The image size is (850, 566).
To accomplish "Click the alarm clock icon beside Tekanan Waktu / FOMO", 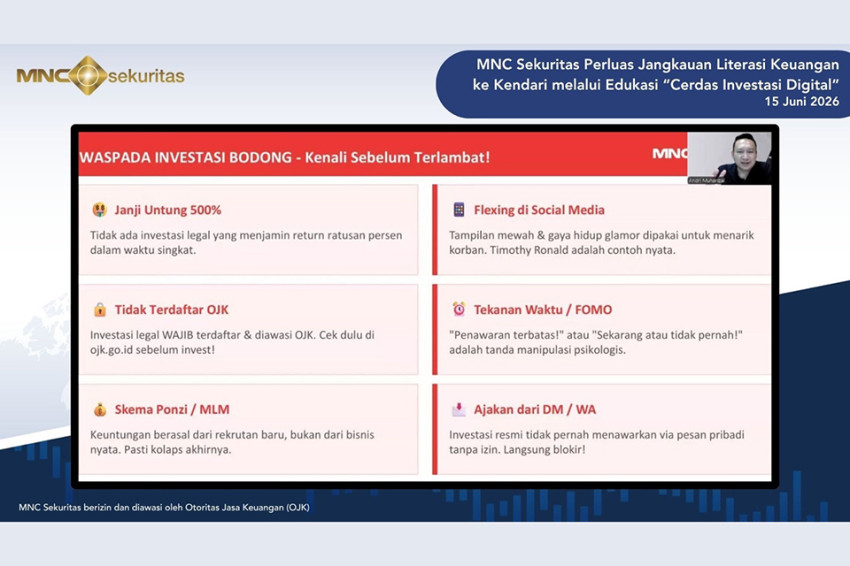I will click(x=459, y=309).
